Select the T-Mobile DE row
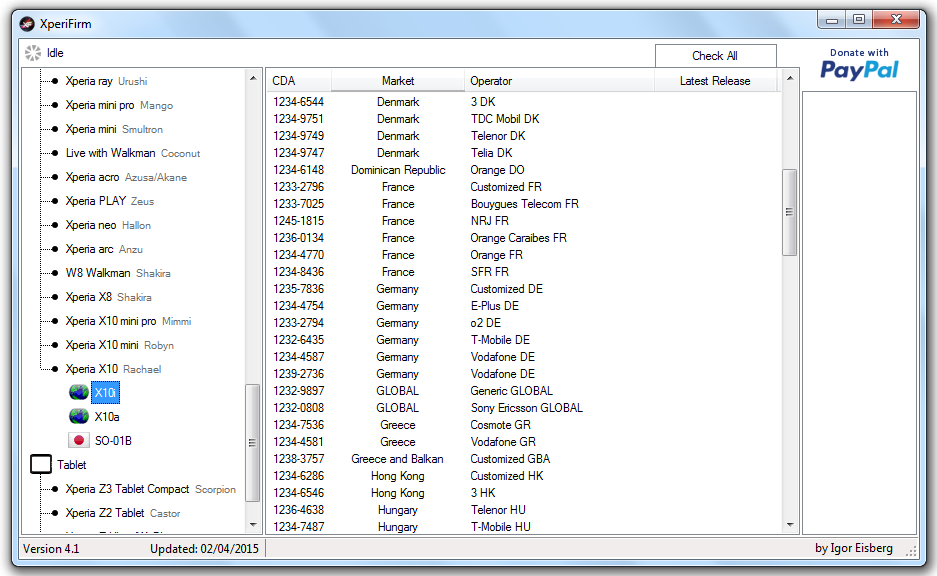The width and height of the screenshot is (937, 576). 523,340
